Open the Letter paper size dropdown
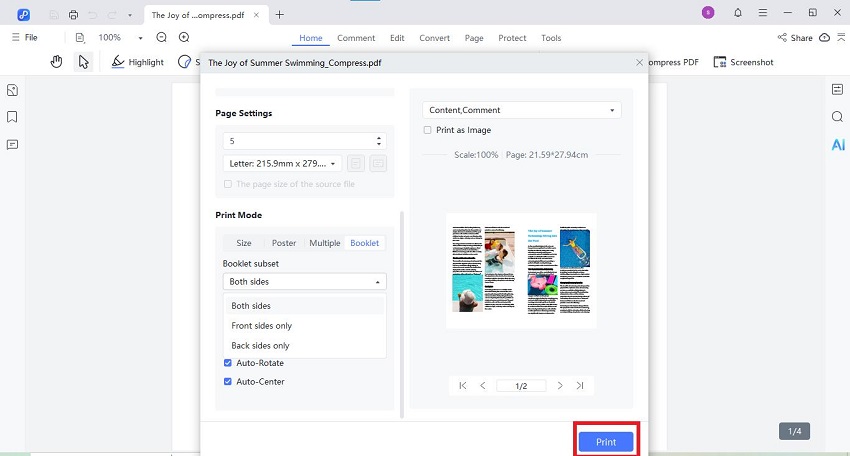 pos(283,163)
